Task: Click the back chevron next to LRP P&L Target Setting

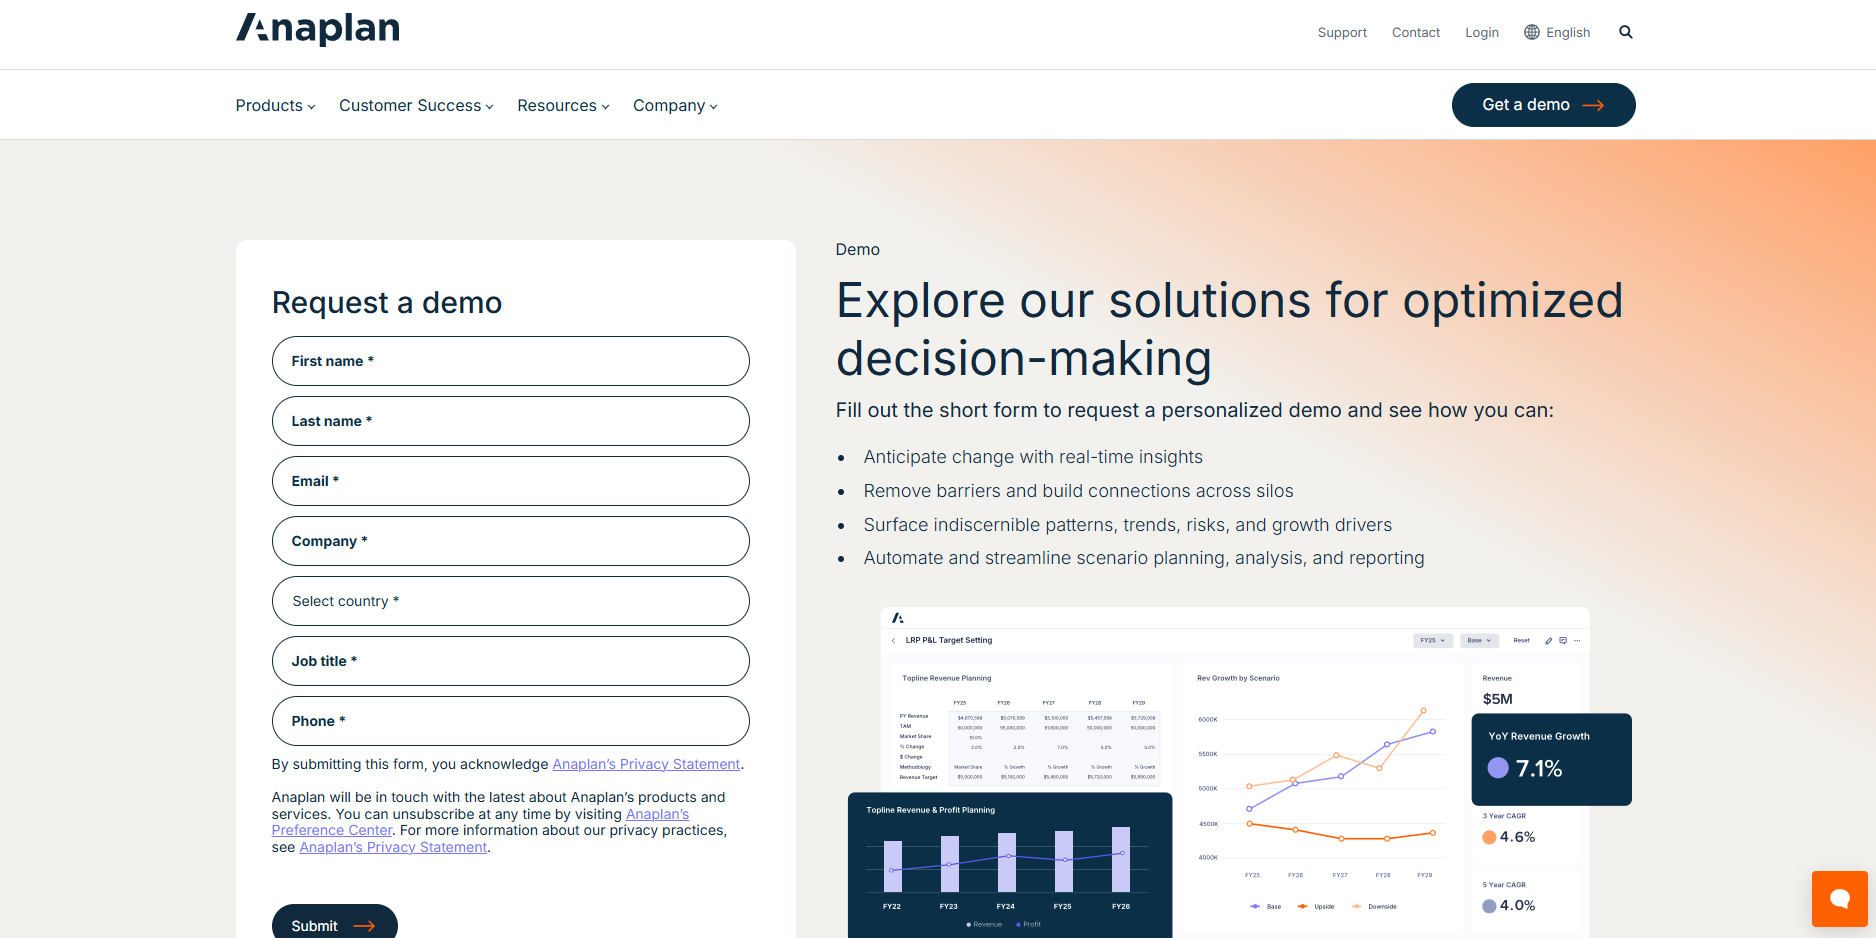Action: pyautogui.click(x=893, y=640)
